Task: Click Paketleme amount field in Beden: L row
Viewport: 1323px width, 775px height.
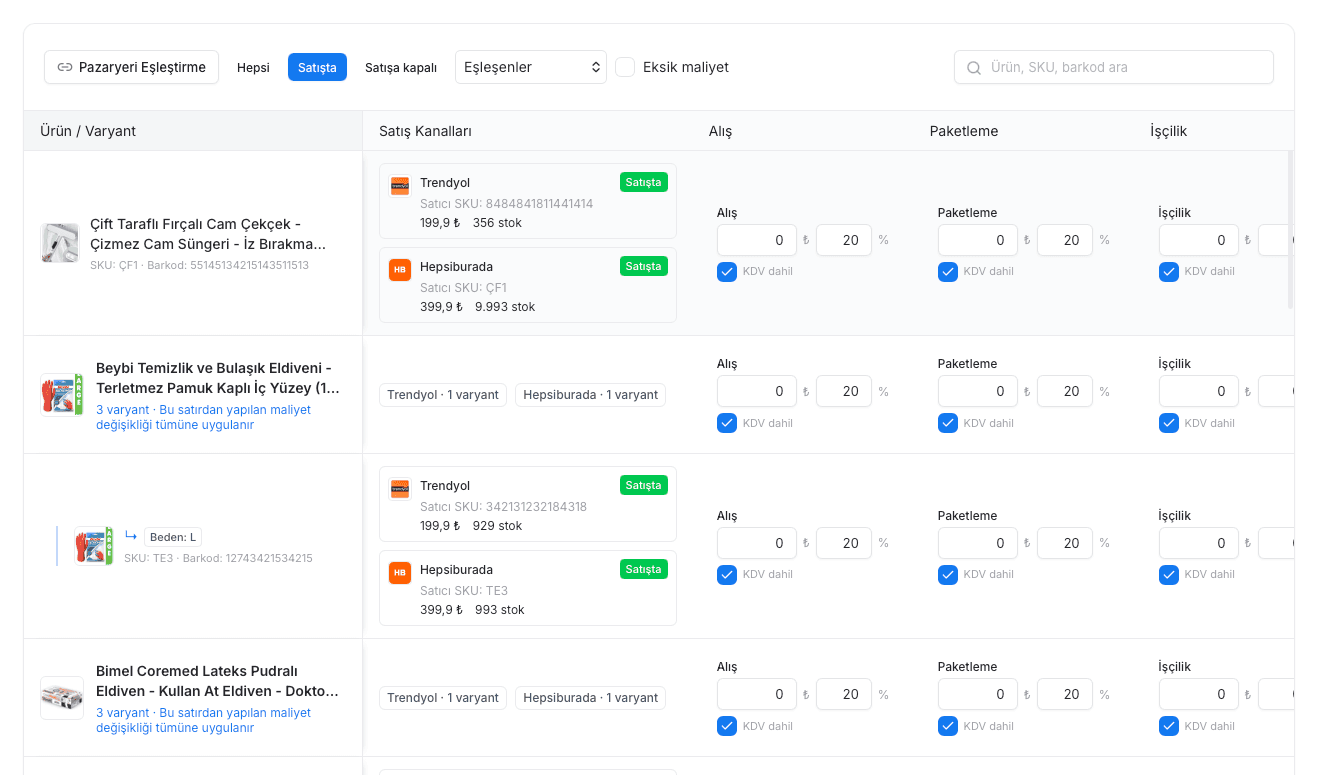Action: tap(978, 543)
